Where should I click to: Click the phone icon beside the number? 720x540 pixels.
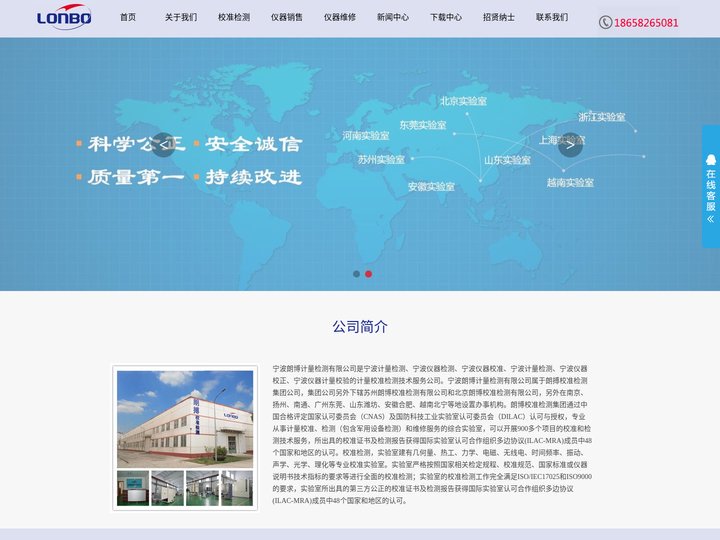coord(605,22)
